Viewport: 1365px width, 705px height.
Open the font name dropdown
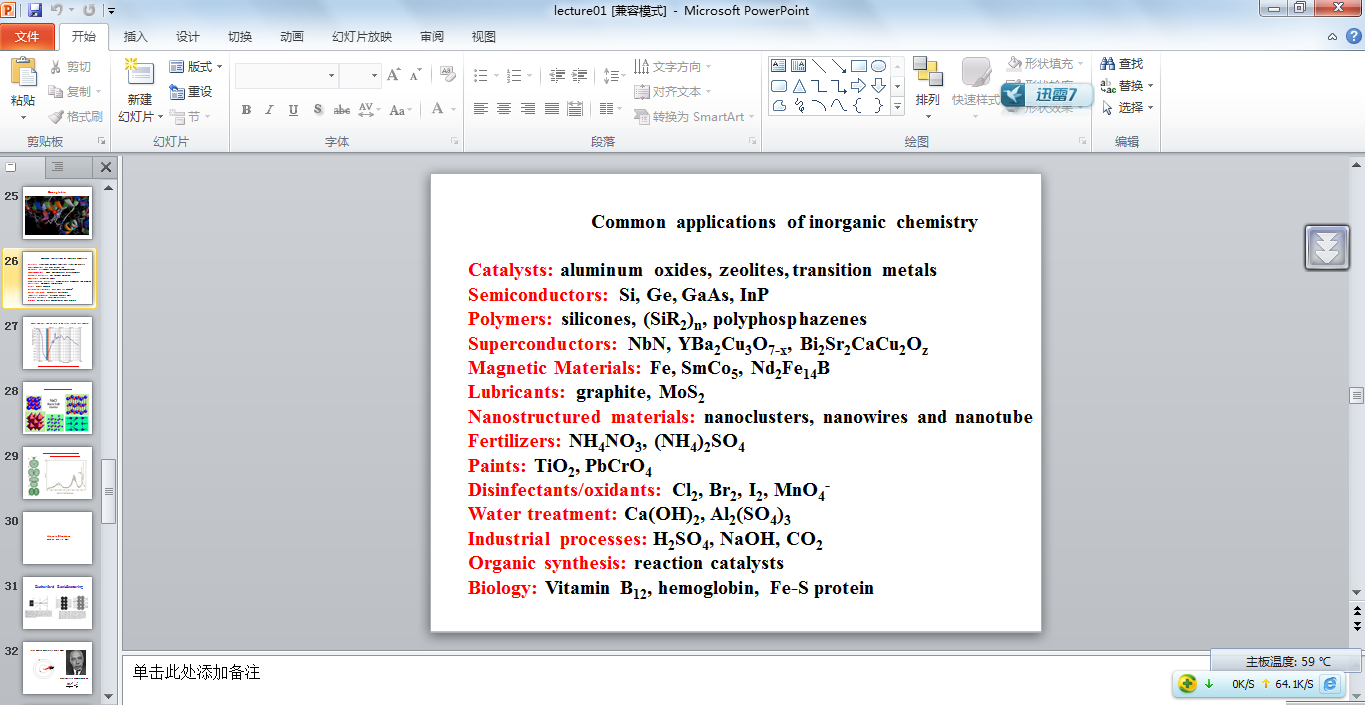(331, 76)
